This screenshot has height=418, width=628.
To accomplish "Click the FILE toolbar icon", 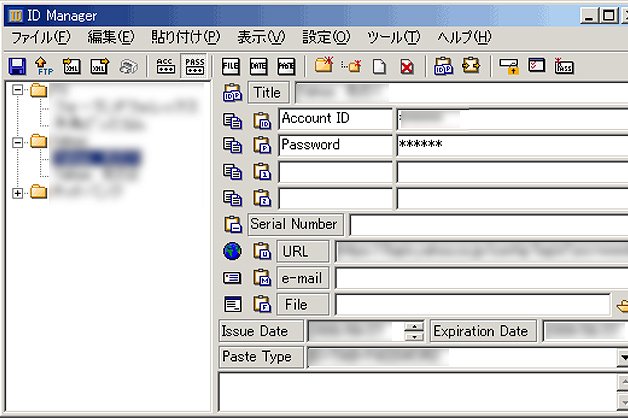I will coord(231,66).
